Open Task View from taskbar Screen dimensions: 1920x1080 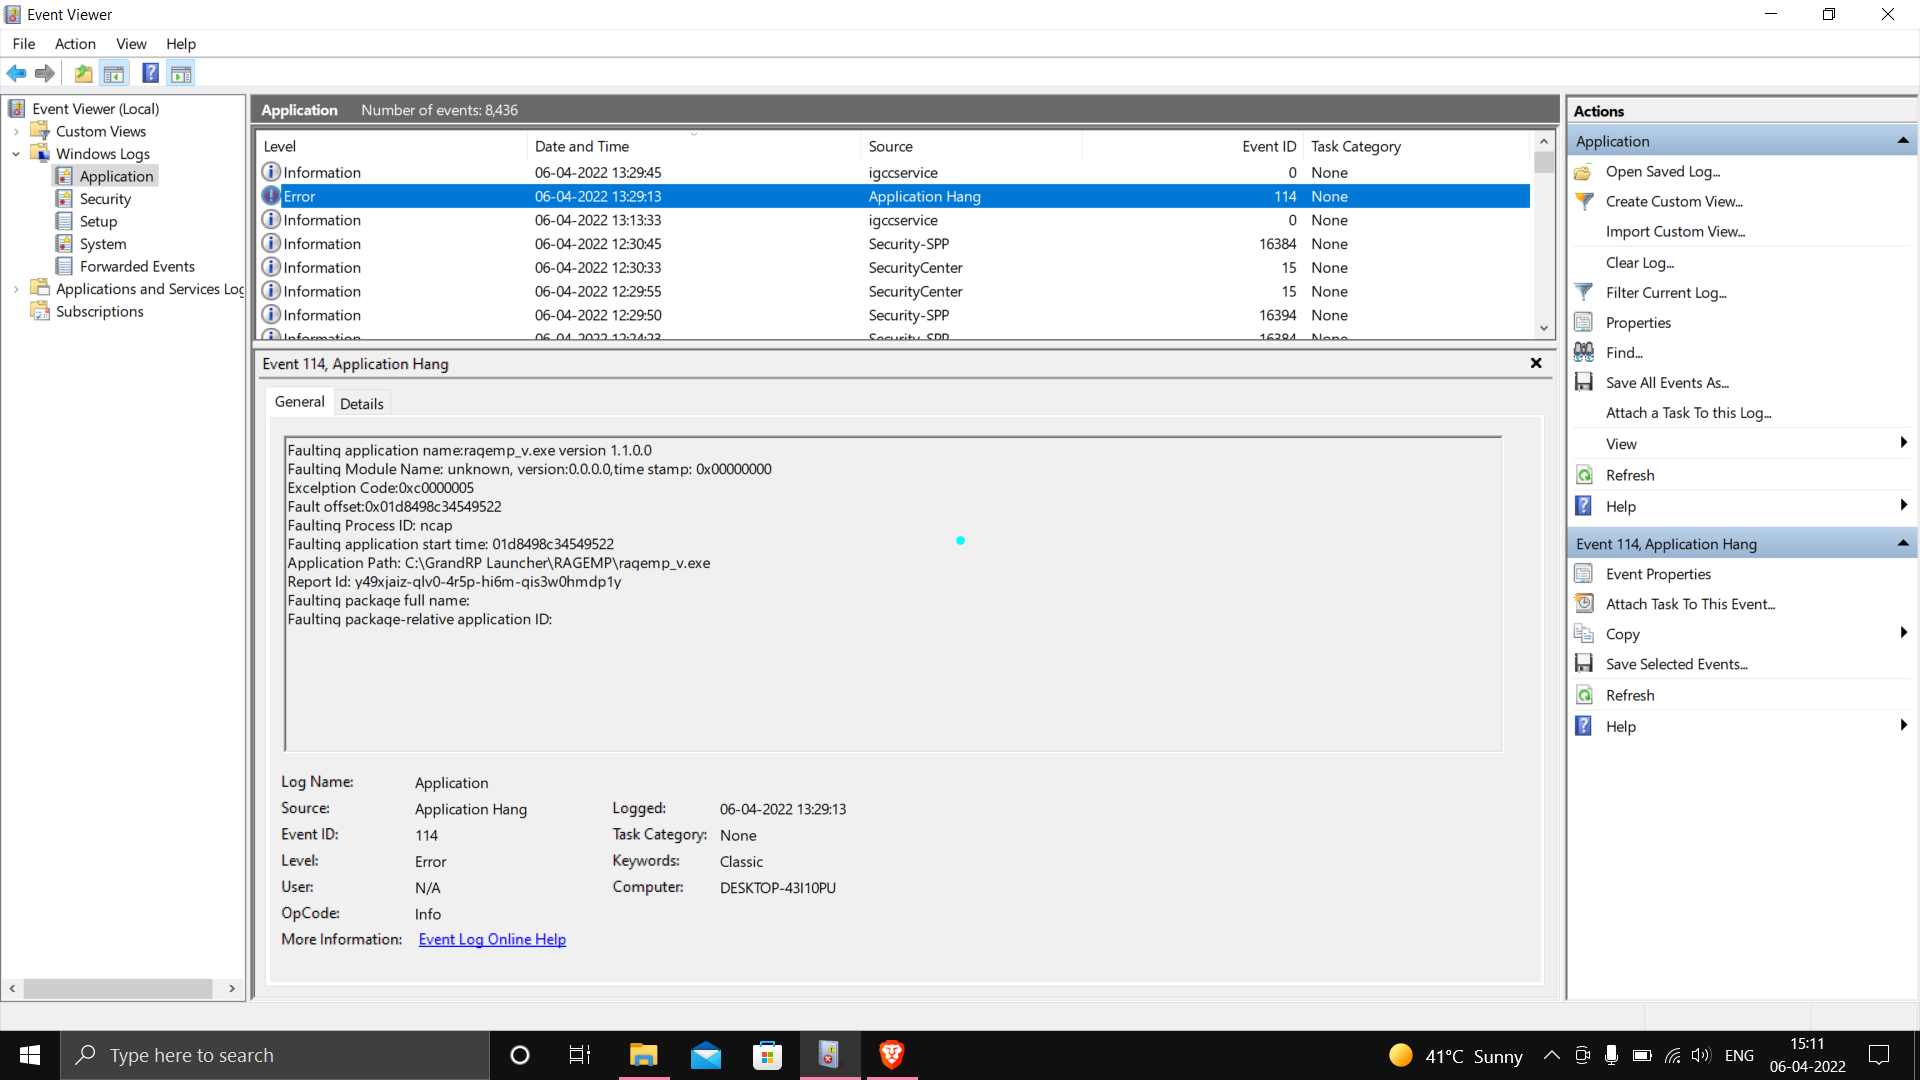[x=580, y=1055]
